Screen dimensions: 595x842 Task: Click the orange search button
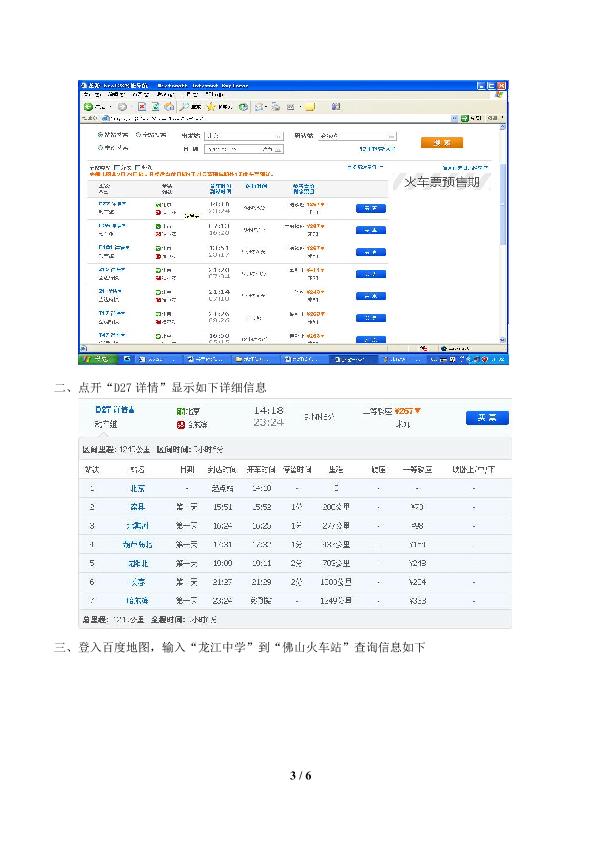click(x=441, y=143)
